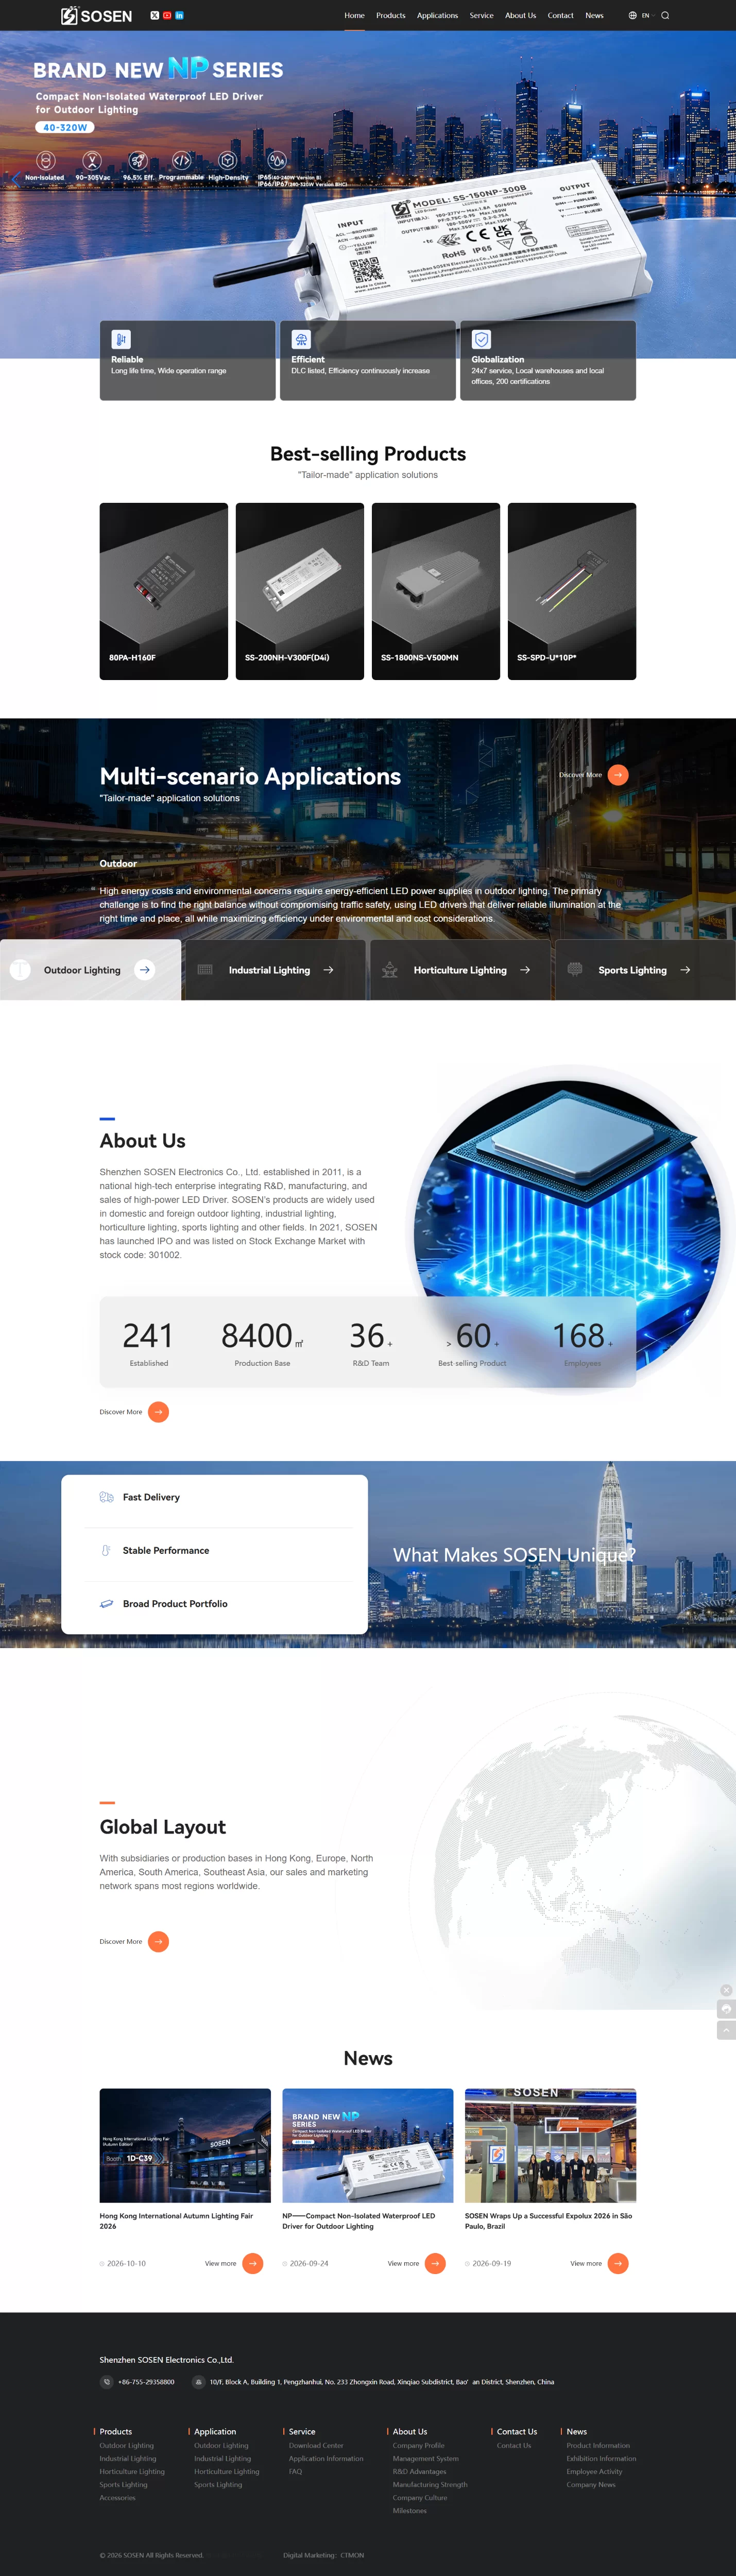The width and height of the screenshot is (736, 2576).
Task: Open the X (Twitter) social icon
Action: [154, 16]
